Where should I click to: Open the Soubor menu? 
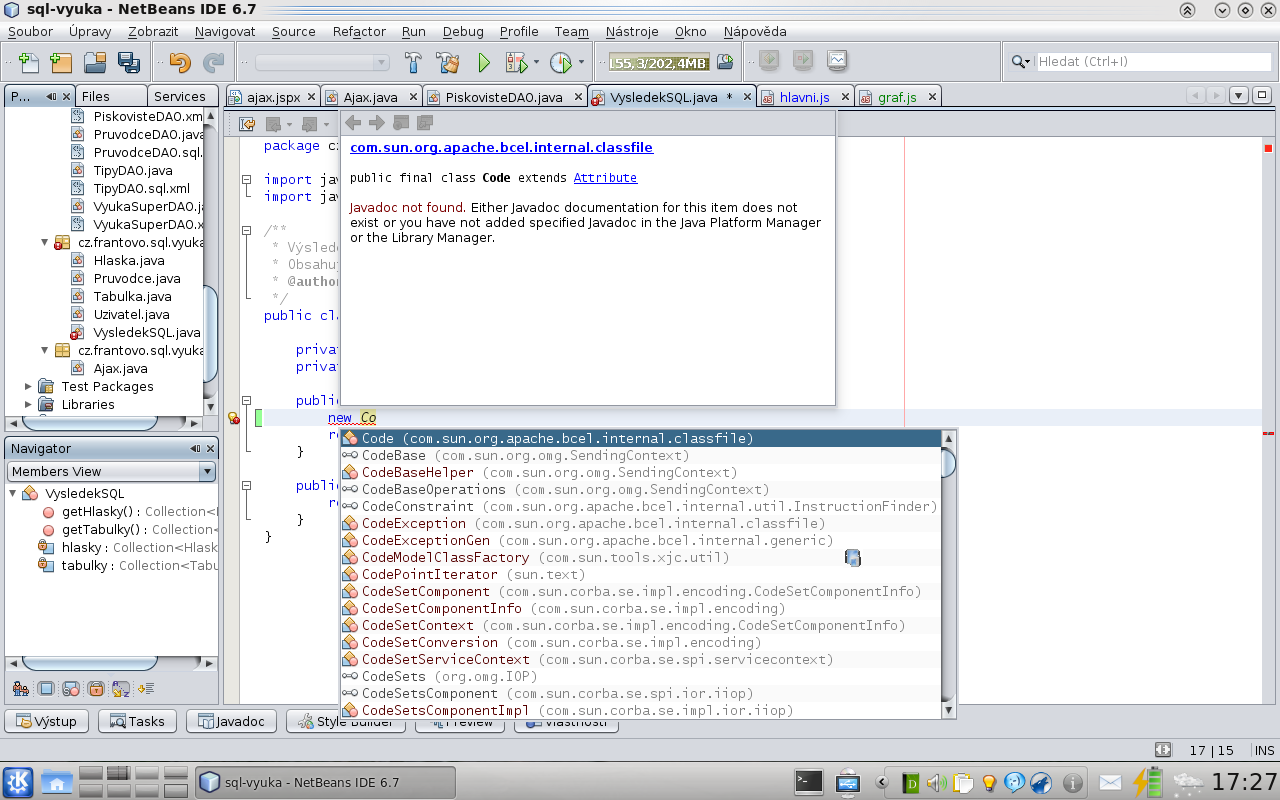pos(30,31)
